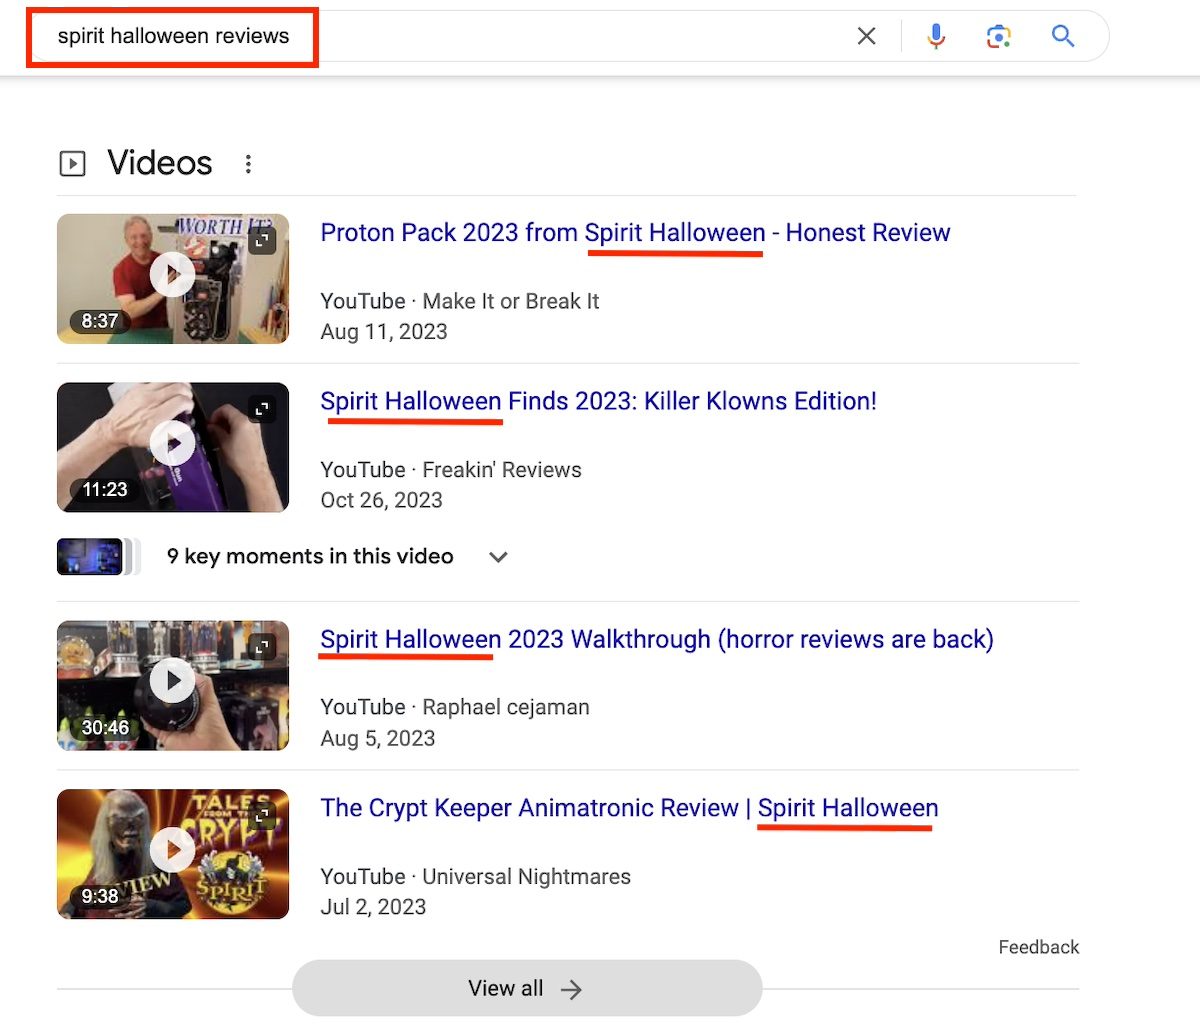Screen dimensions: 1200x1025
Task: Expand the Walkthrough thumbnail preview icon
Action: 262,647
